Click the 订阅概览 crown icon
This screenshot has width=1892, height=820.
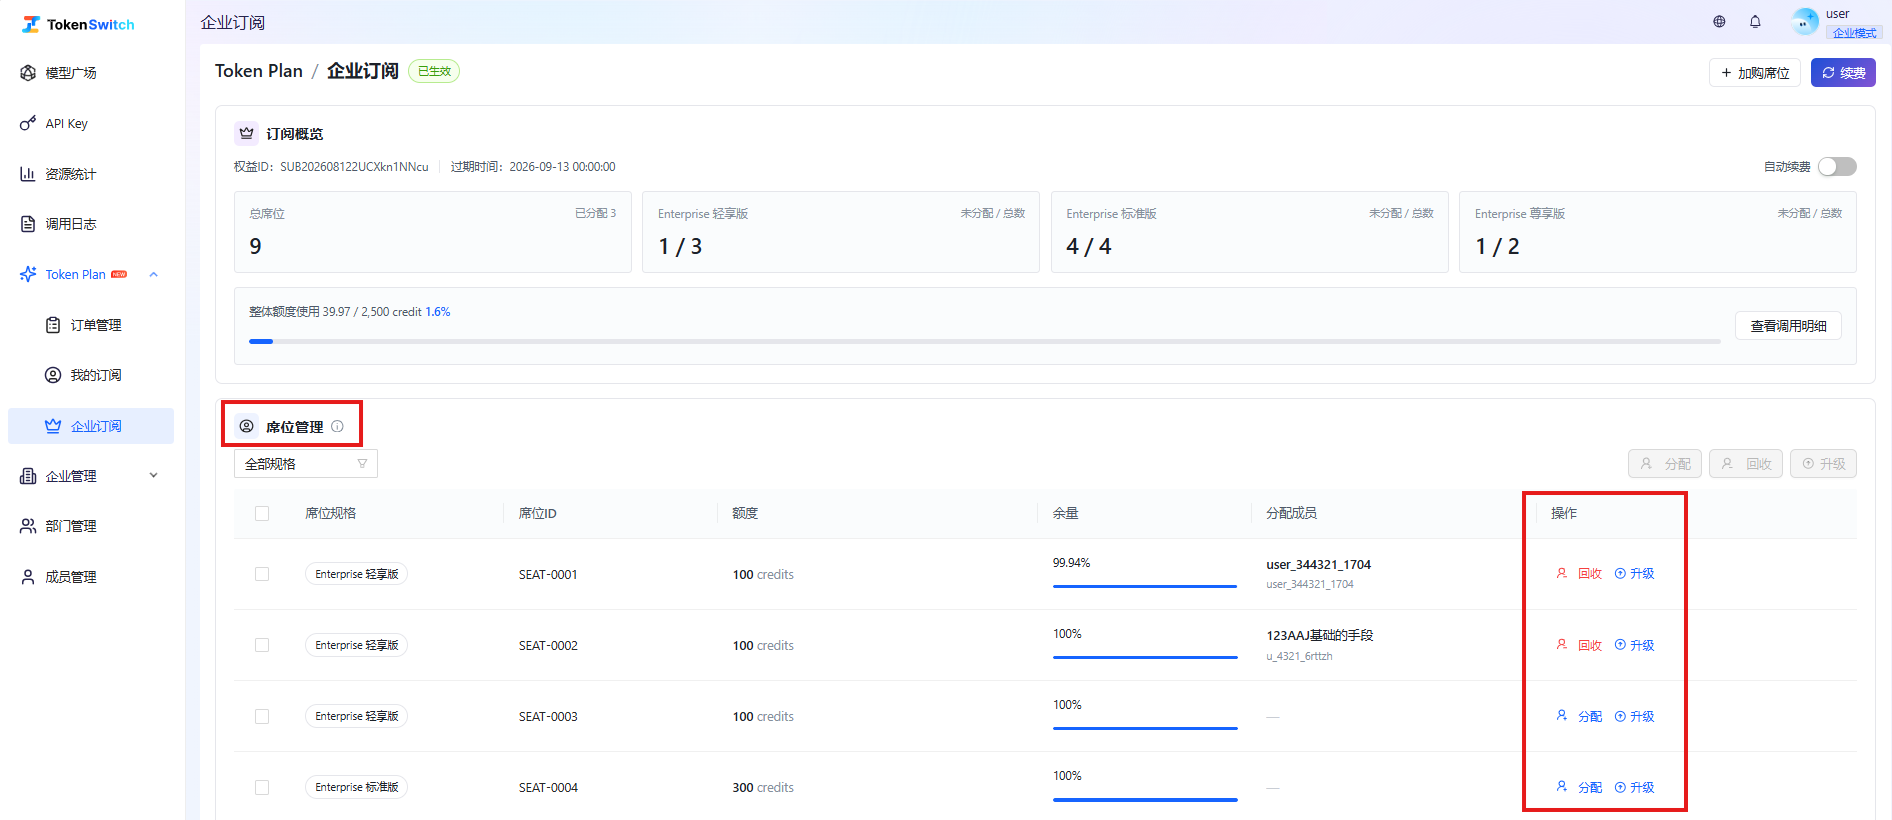pyautogui.click(x=246, y=133)
